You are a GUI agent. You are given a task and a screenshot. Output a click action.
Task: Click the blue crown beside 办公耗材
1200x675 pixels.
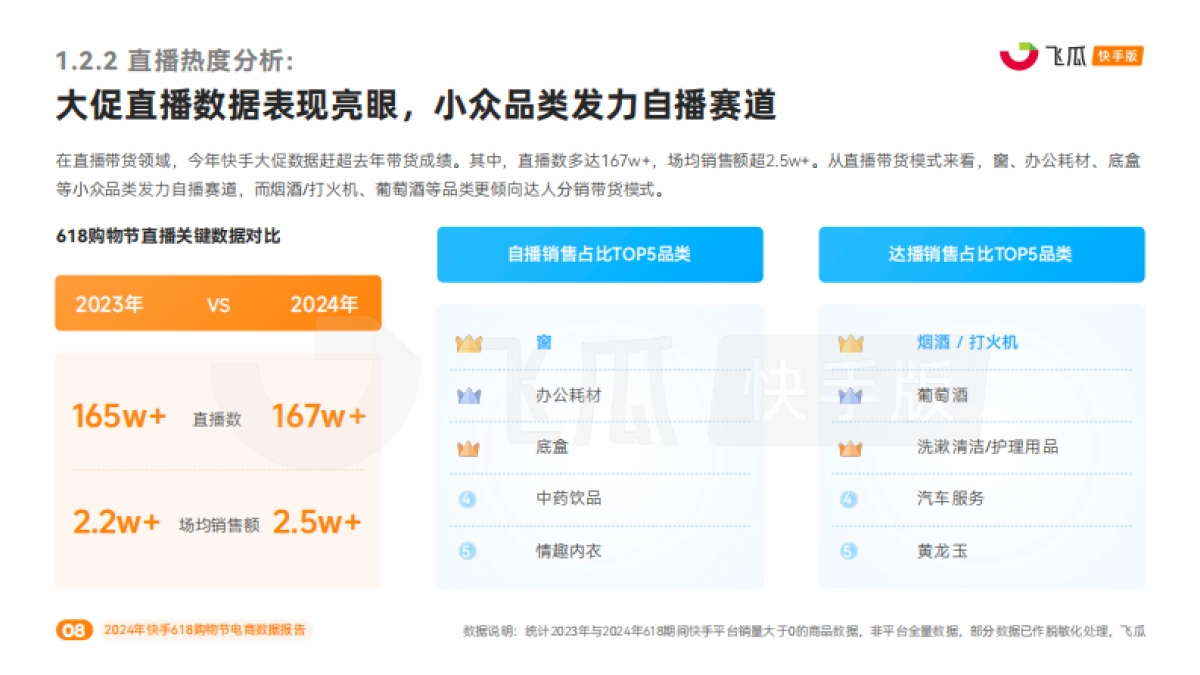tap(468, 394)
